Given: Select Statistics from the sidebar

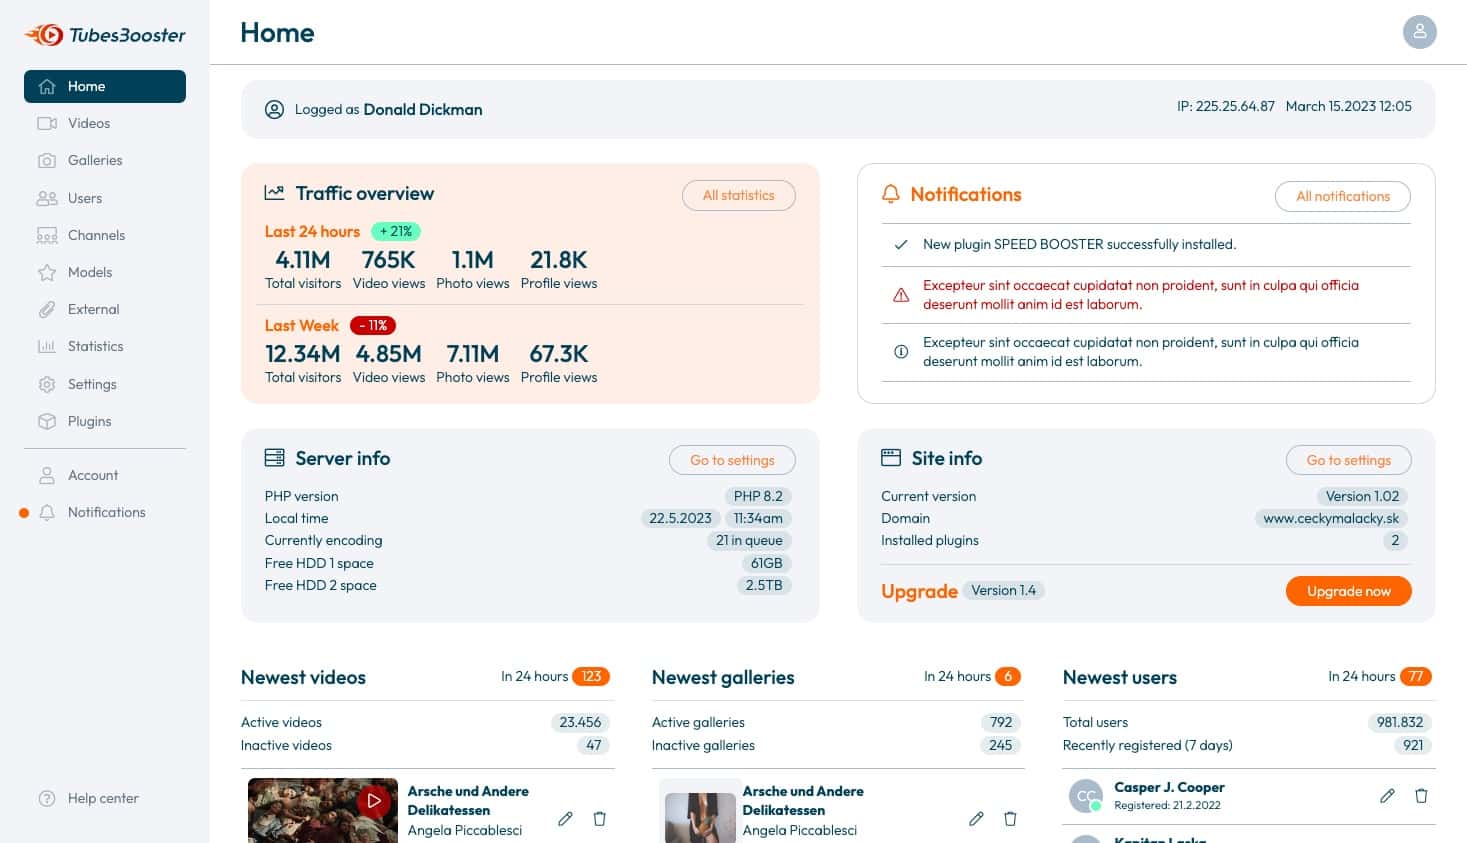Looking at the screenshot, I should pyautogui.click(x=95, y=346).
